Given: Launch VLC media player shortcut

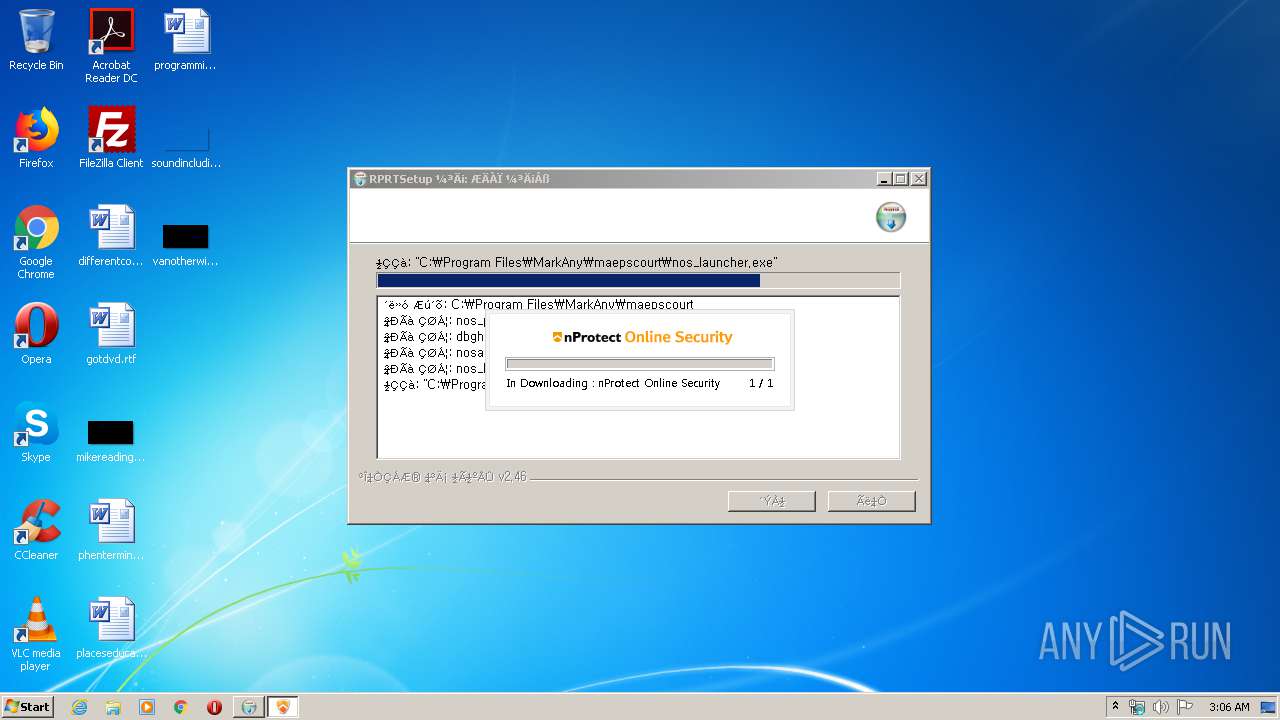Looking at the screenshot, I should tap(36, 634).
